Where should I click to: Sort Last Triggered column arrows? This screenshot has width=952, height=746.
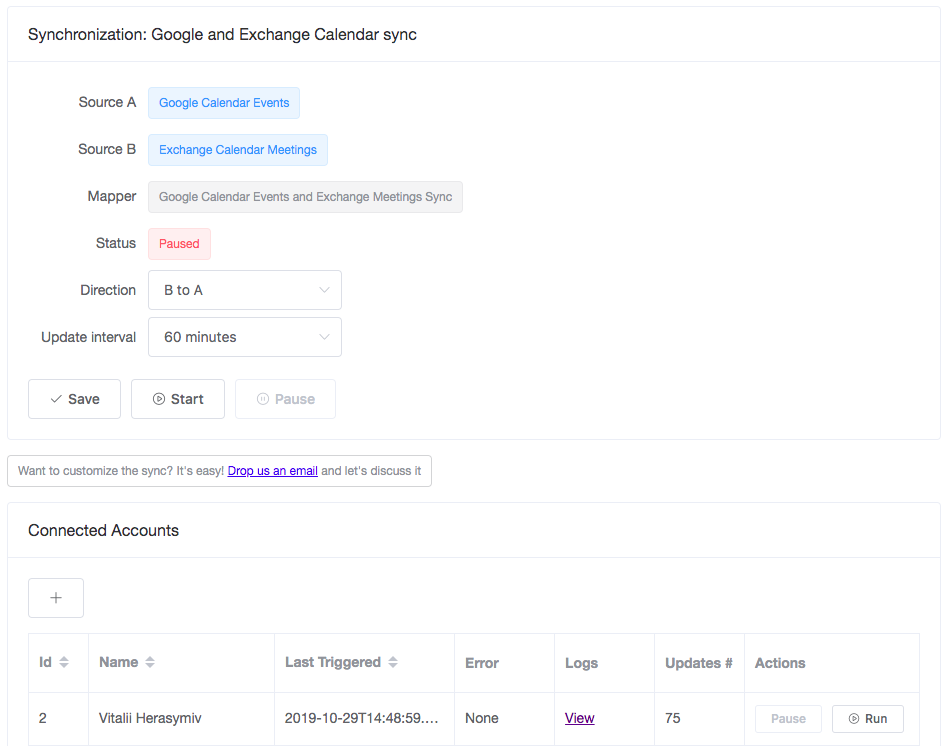click(x=393, y=662)
